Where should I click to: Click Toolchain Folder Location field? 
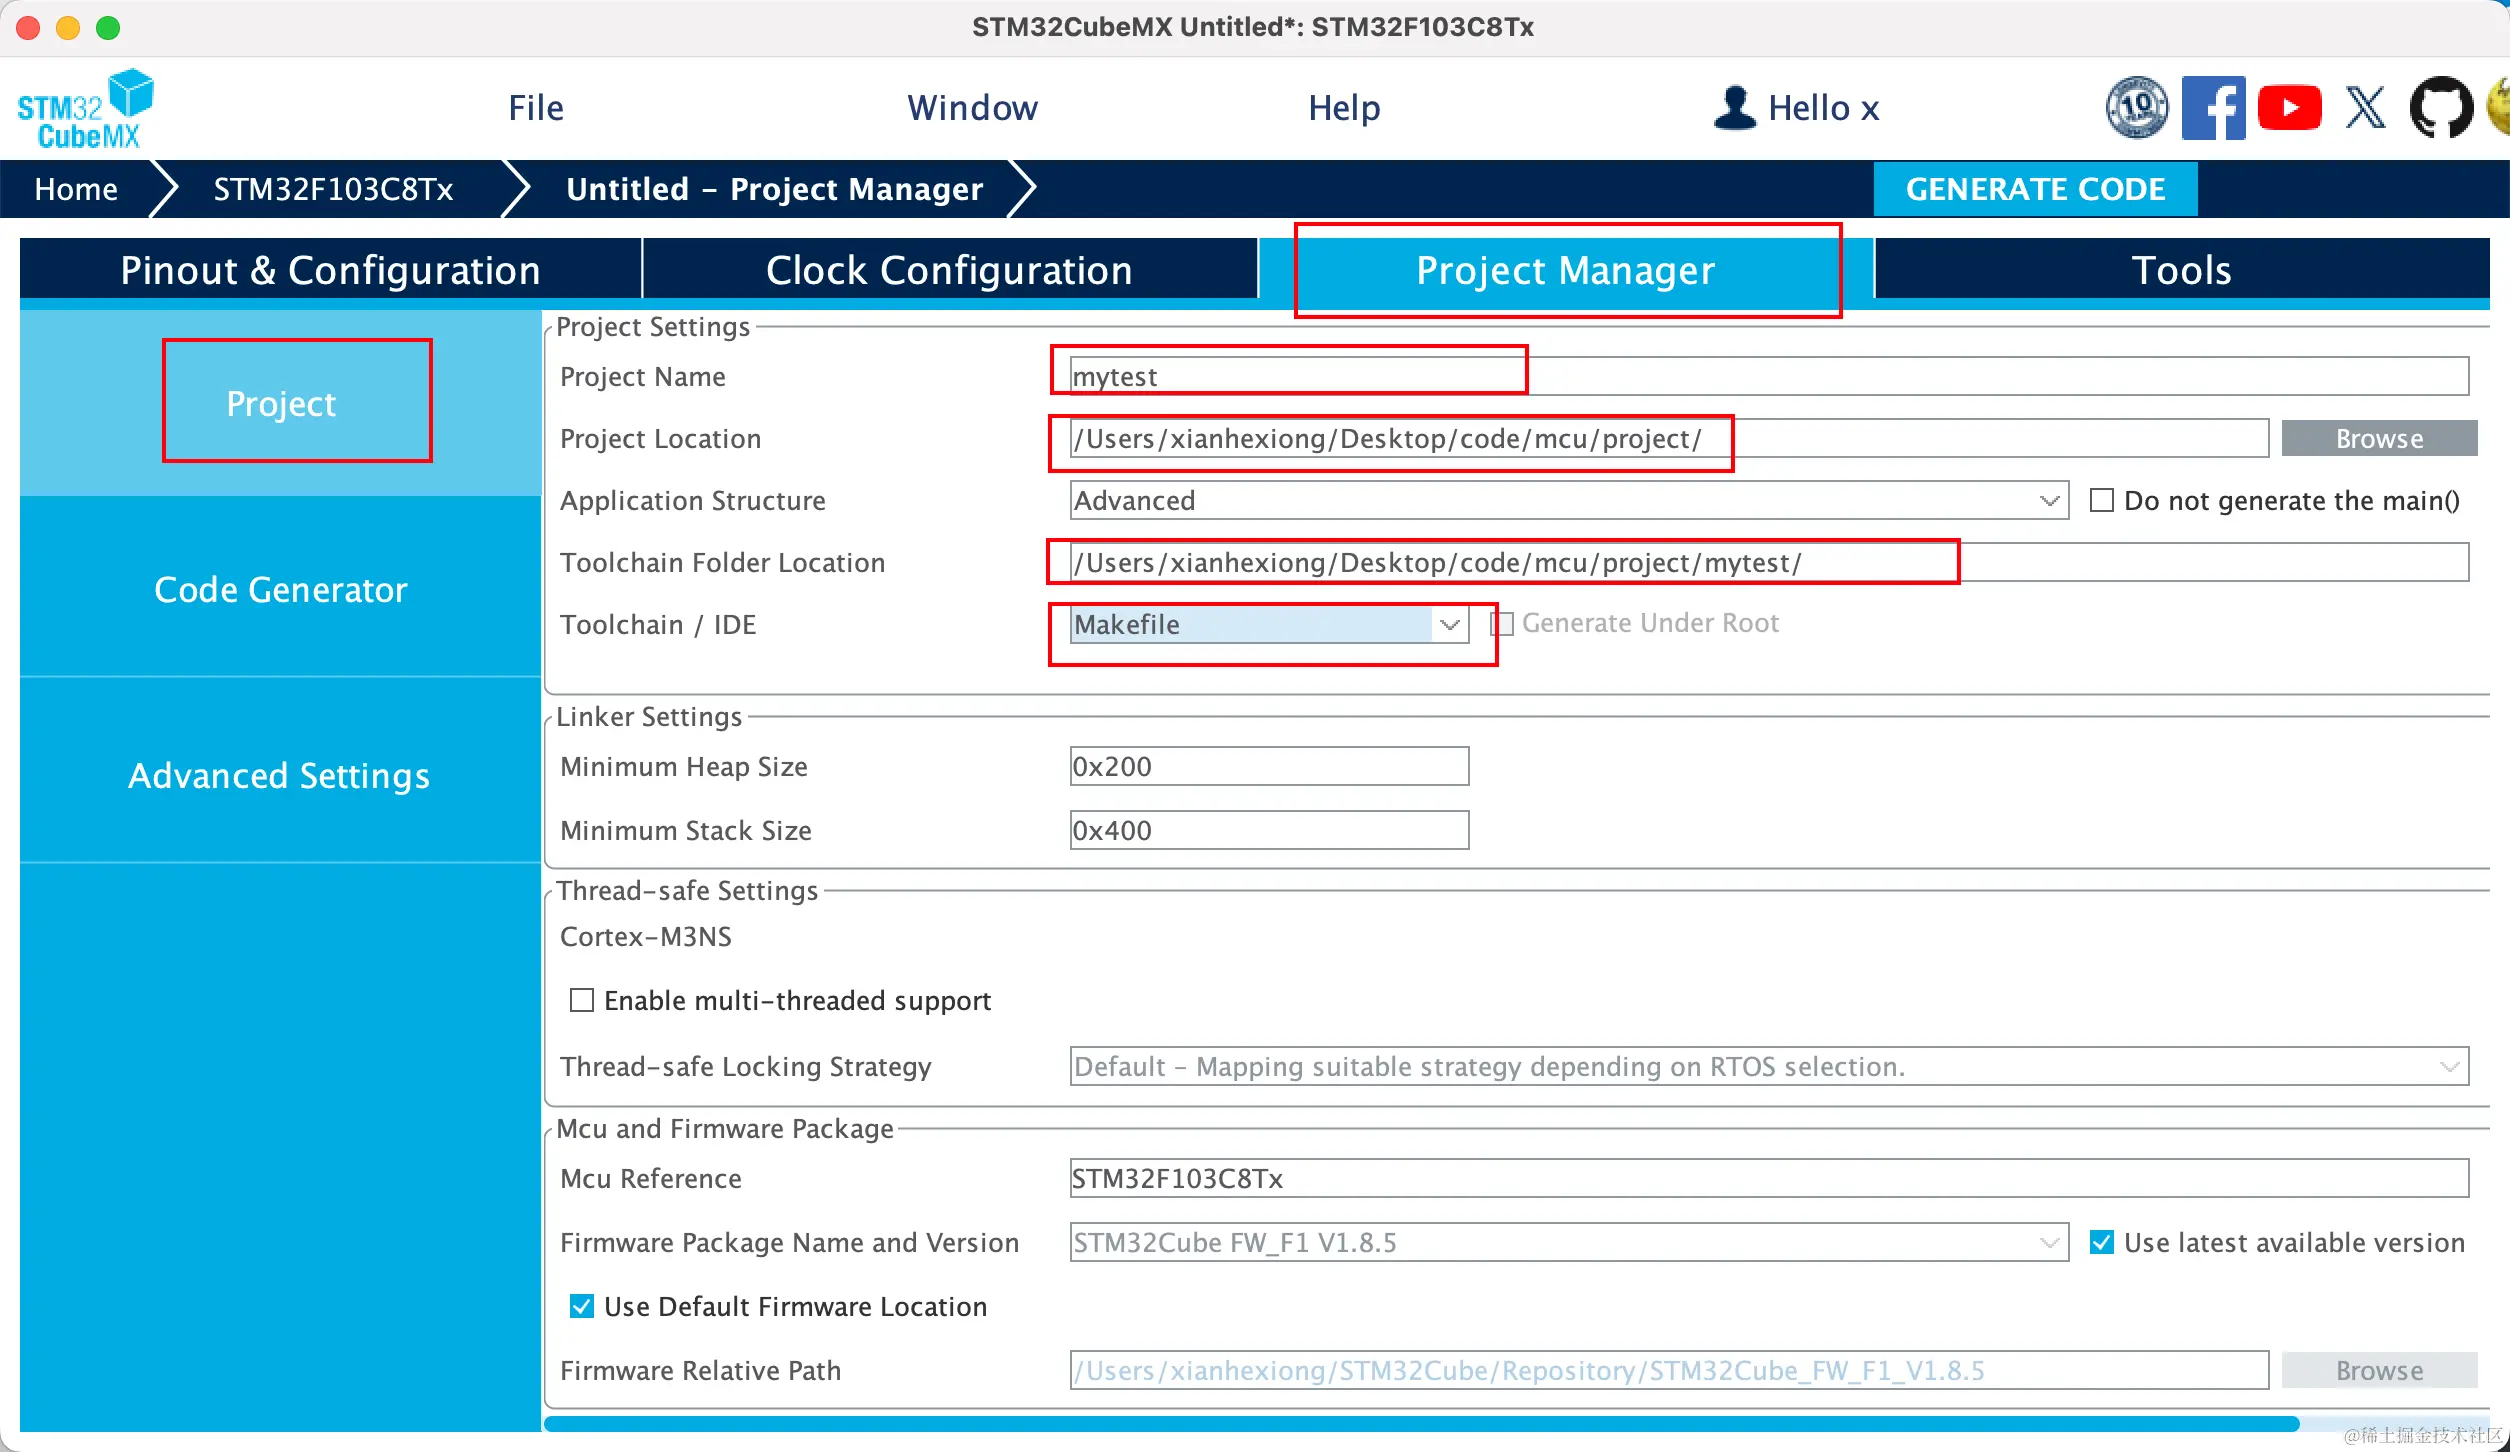point(1769,563)
